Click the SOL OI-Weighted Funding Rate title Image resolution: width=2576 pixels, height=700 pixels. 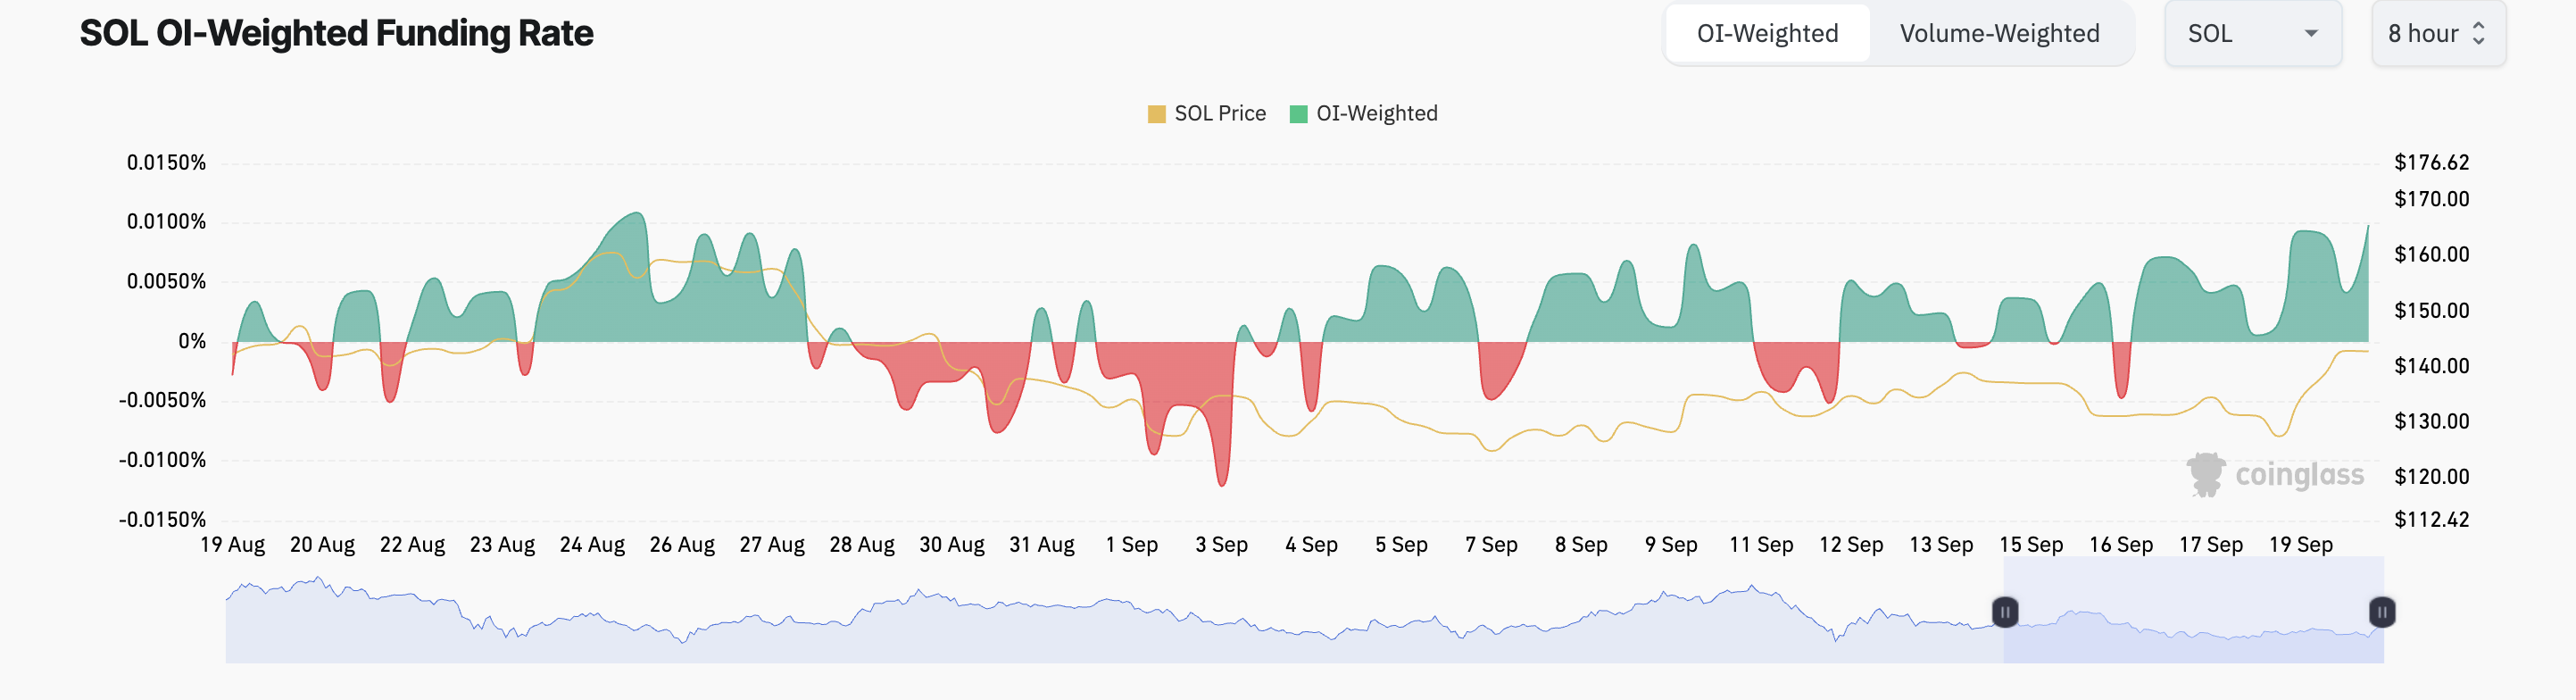tap(336, 34)
